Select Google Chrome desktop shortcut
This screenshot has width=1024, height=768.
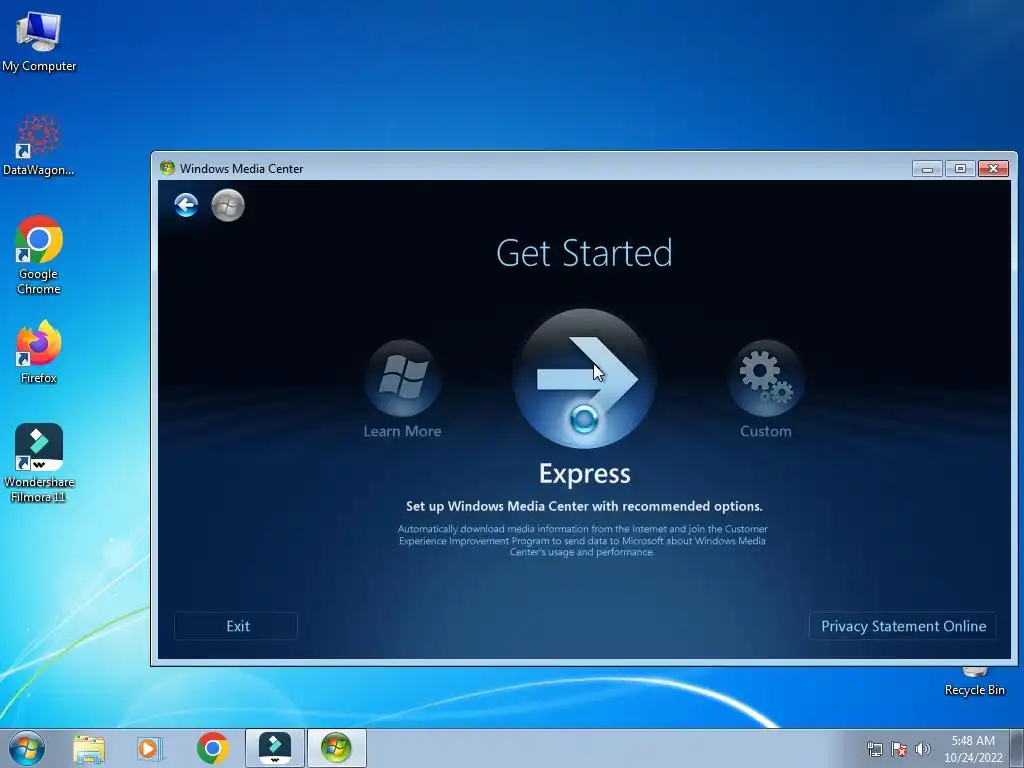click(x=39, y=255)
